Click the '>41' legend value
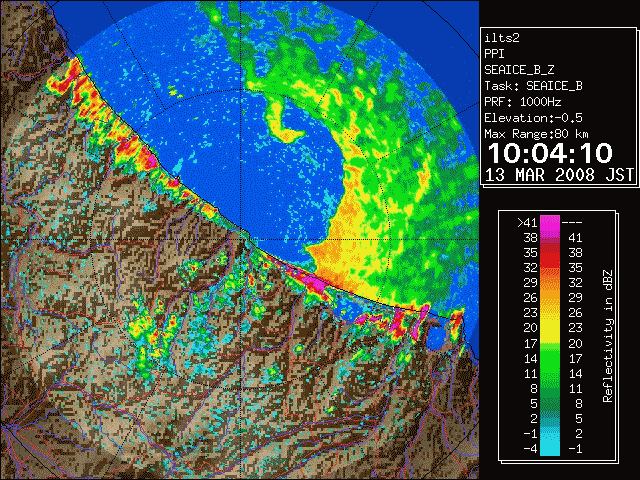 tap(527, 223)
